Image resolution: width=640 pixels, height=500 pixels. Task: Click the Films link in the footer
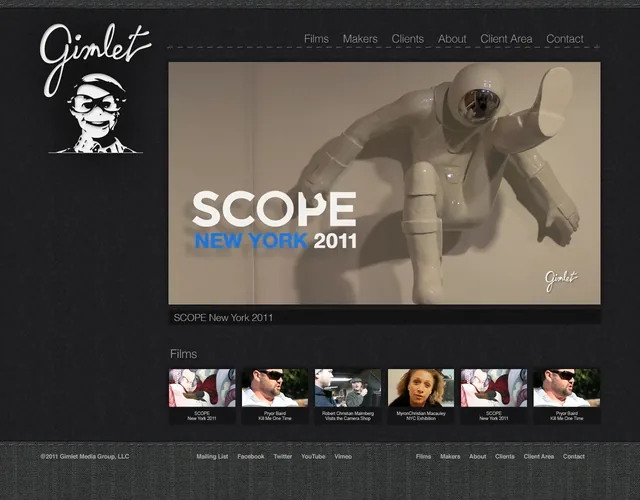tap(423, 456)
